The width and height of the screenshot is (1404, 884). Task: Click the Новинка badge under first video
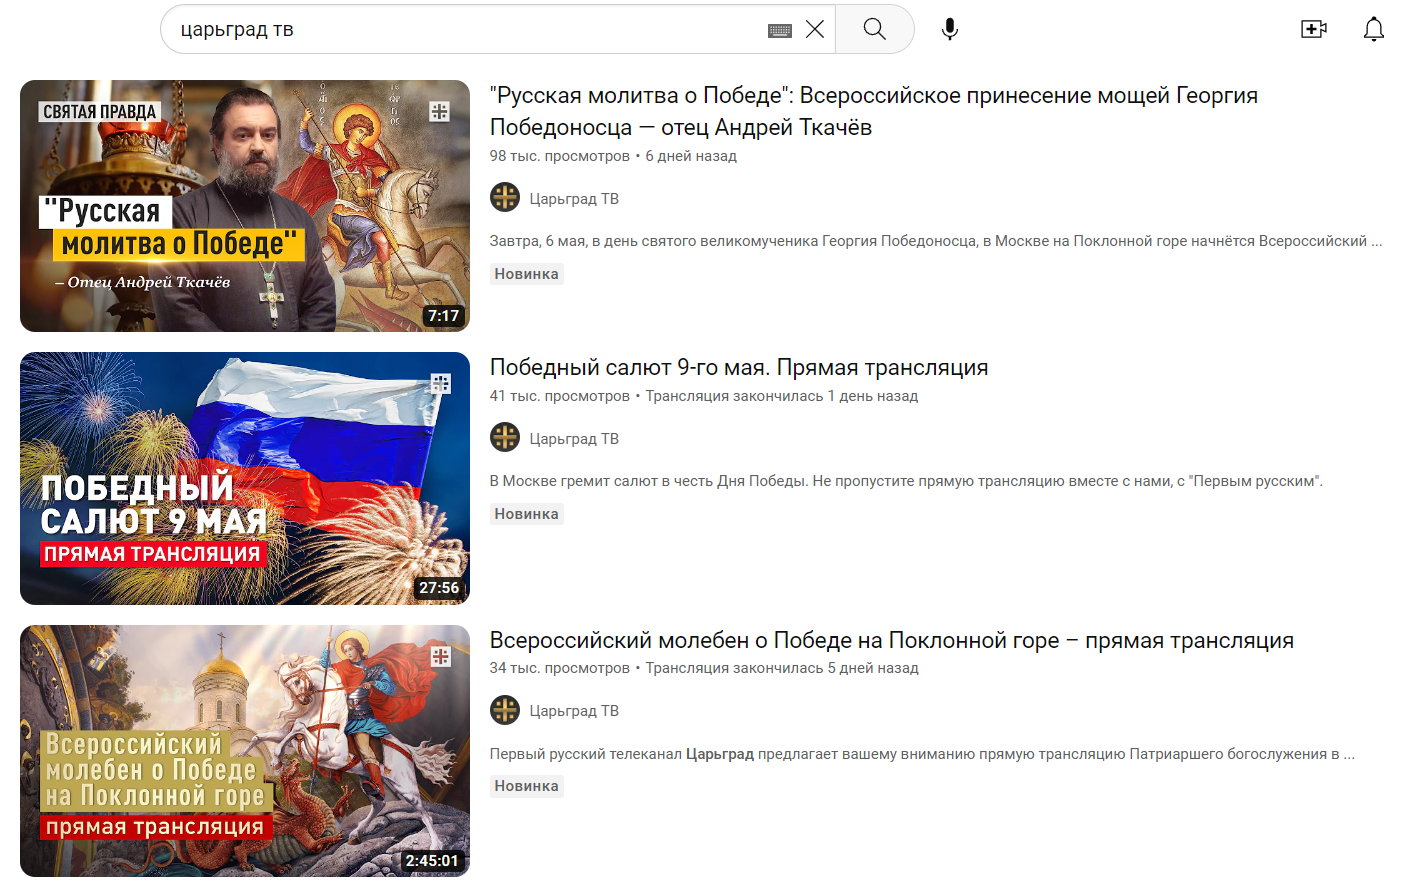[527, 274]
